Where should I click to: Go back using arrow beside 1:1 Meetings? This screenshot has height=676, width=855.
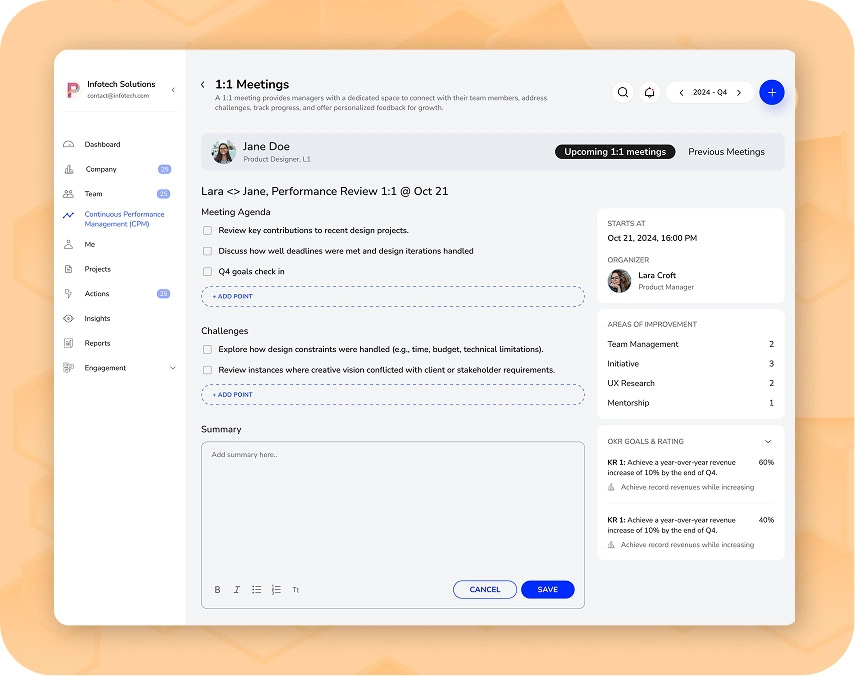tap(203, 85)
